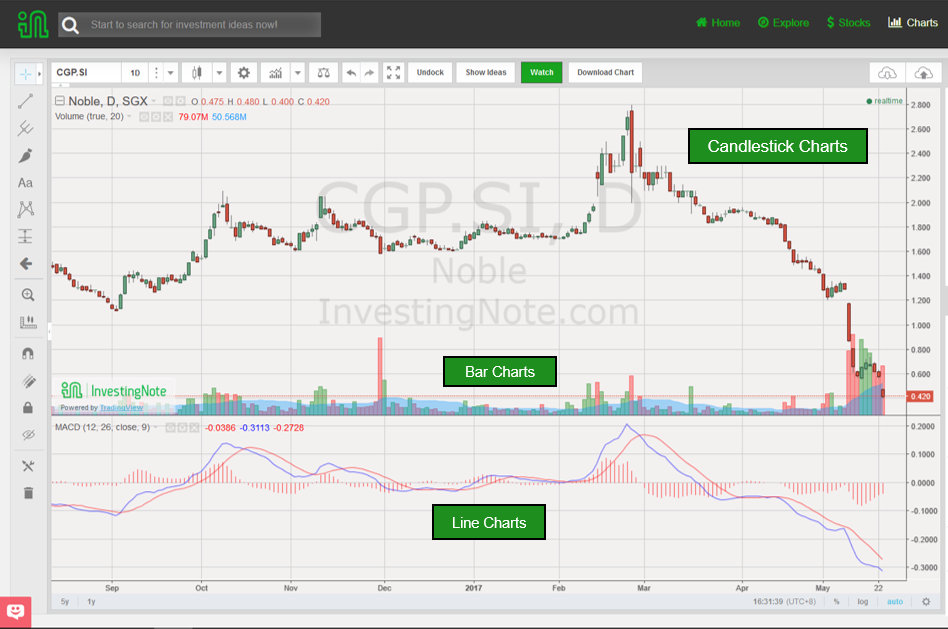Collapse the Noble, D, SGX legend
Screen dimensions: 948x629
62,100
